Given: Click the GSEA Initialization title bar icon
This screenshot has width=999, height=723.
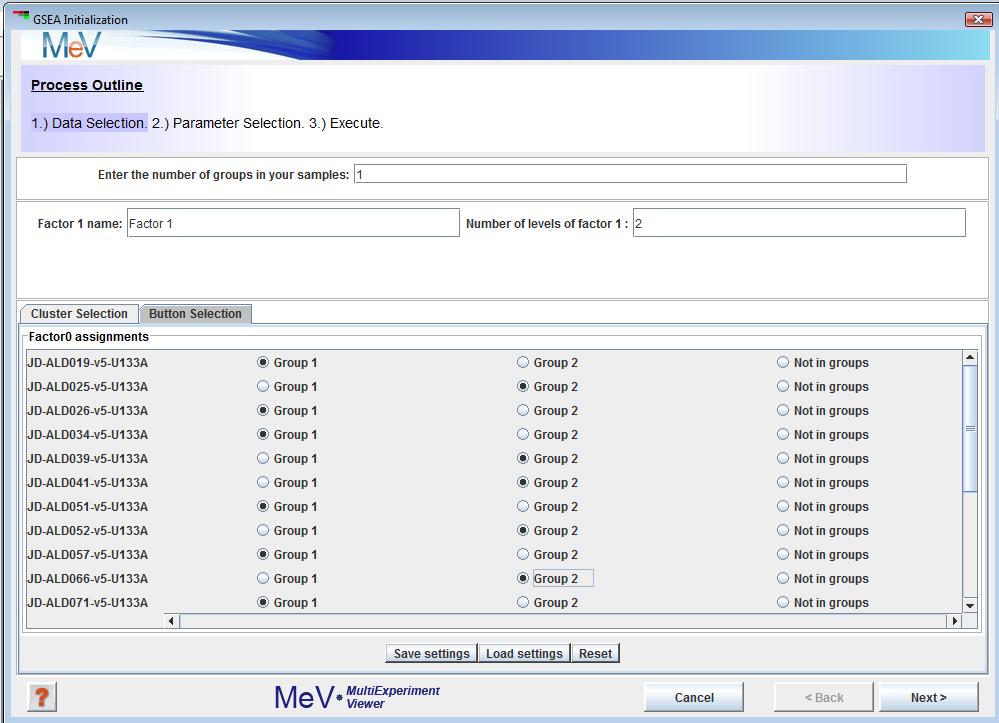Looking at the screenshot, I should [21, 18].
